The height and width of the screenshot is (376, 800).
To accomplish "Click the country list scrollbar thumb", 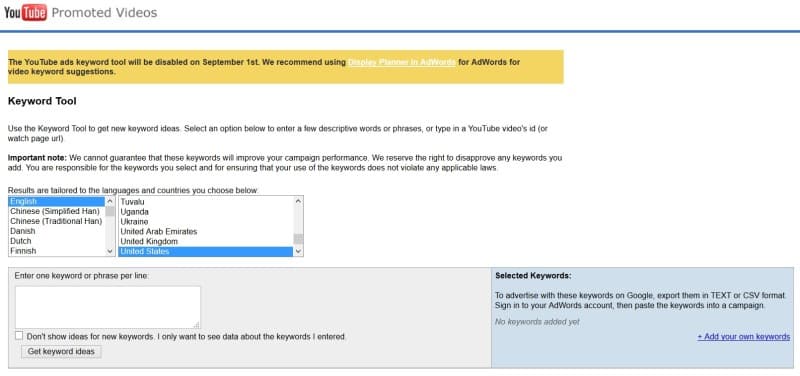I will (298, 239).
